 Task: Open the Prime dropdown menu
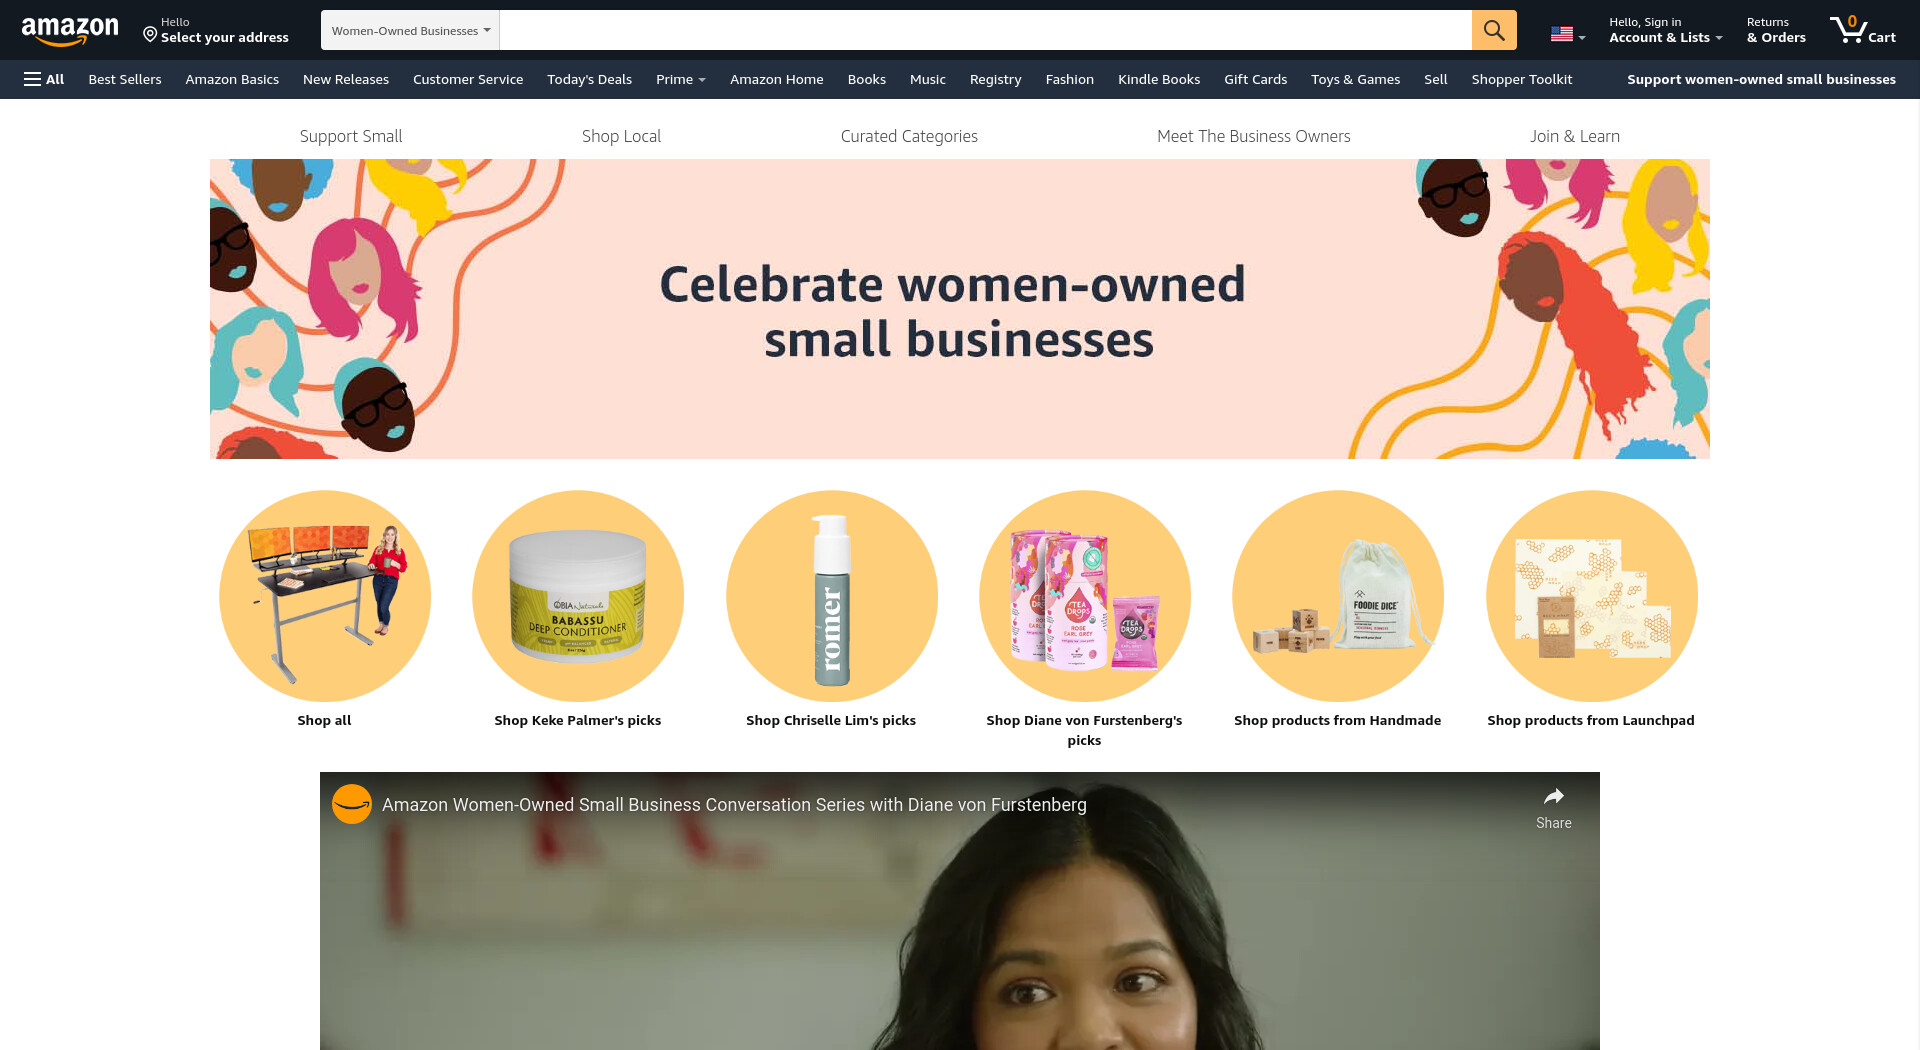(x=680, y=79)
